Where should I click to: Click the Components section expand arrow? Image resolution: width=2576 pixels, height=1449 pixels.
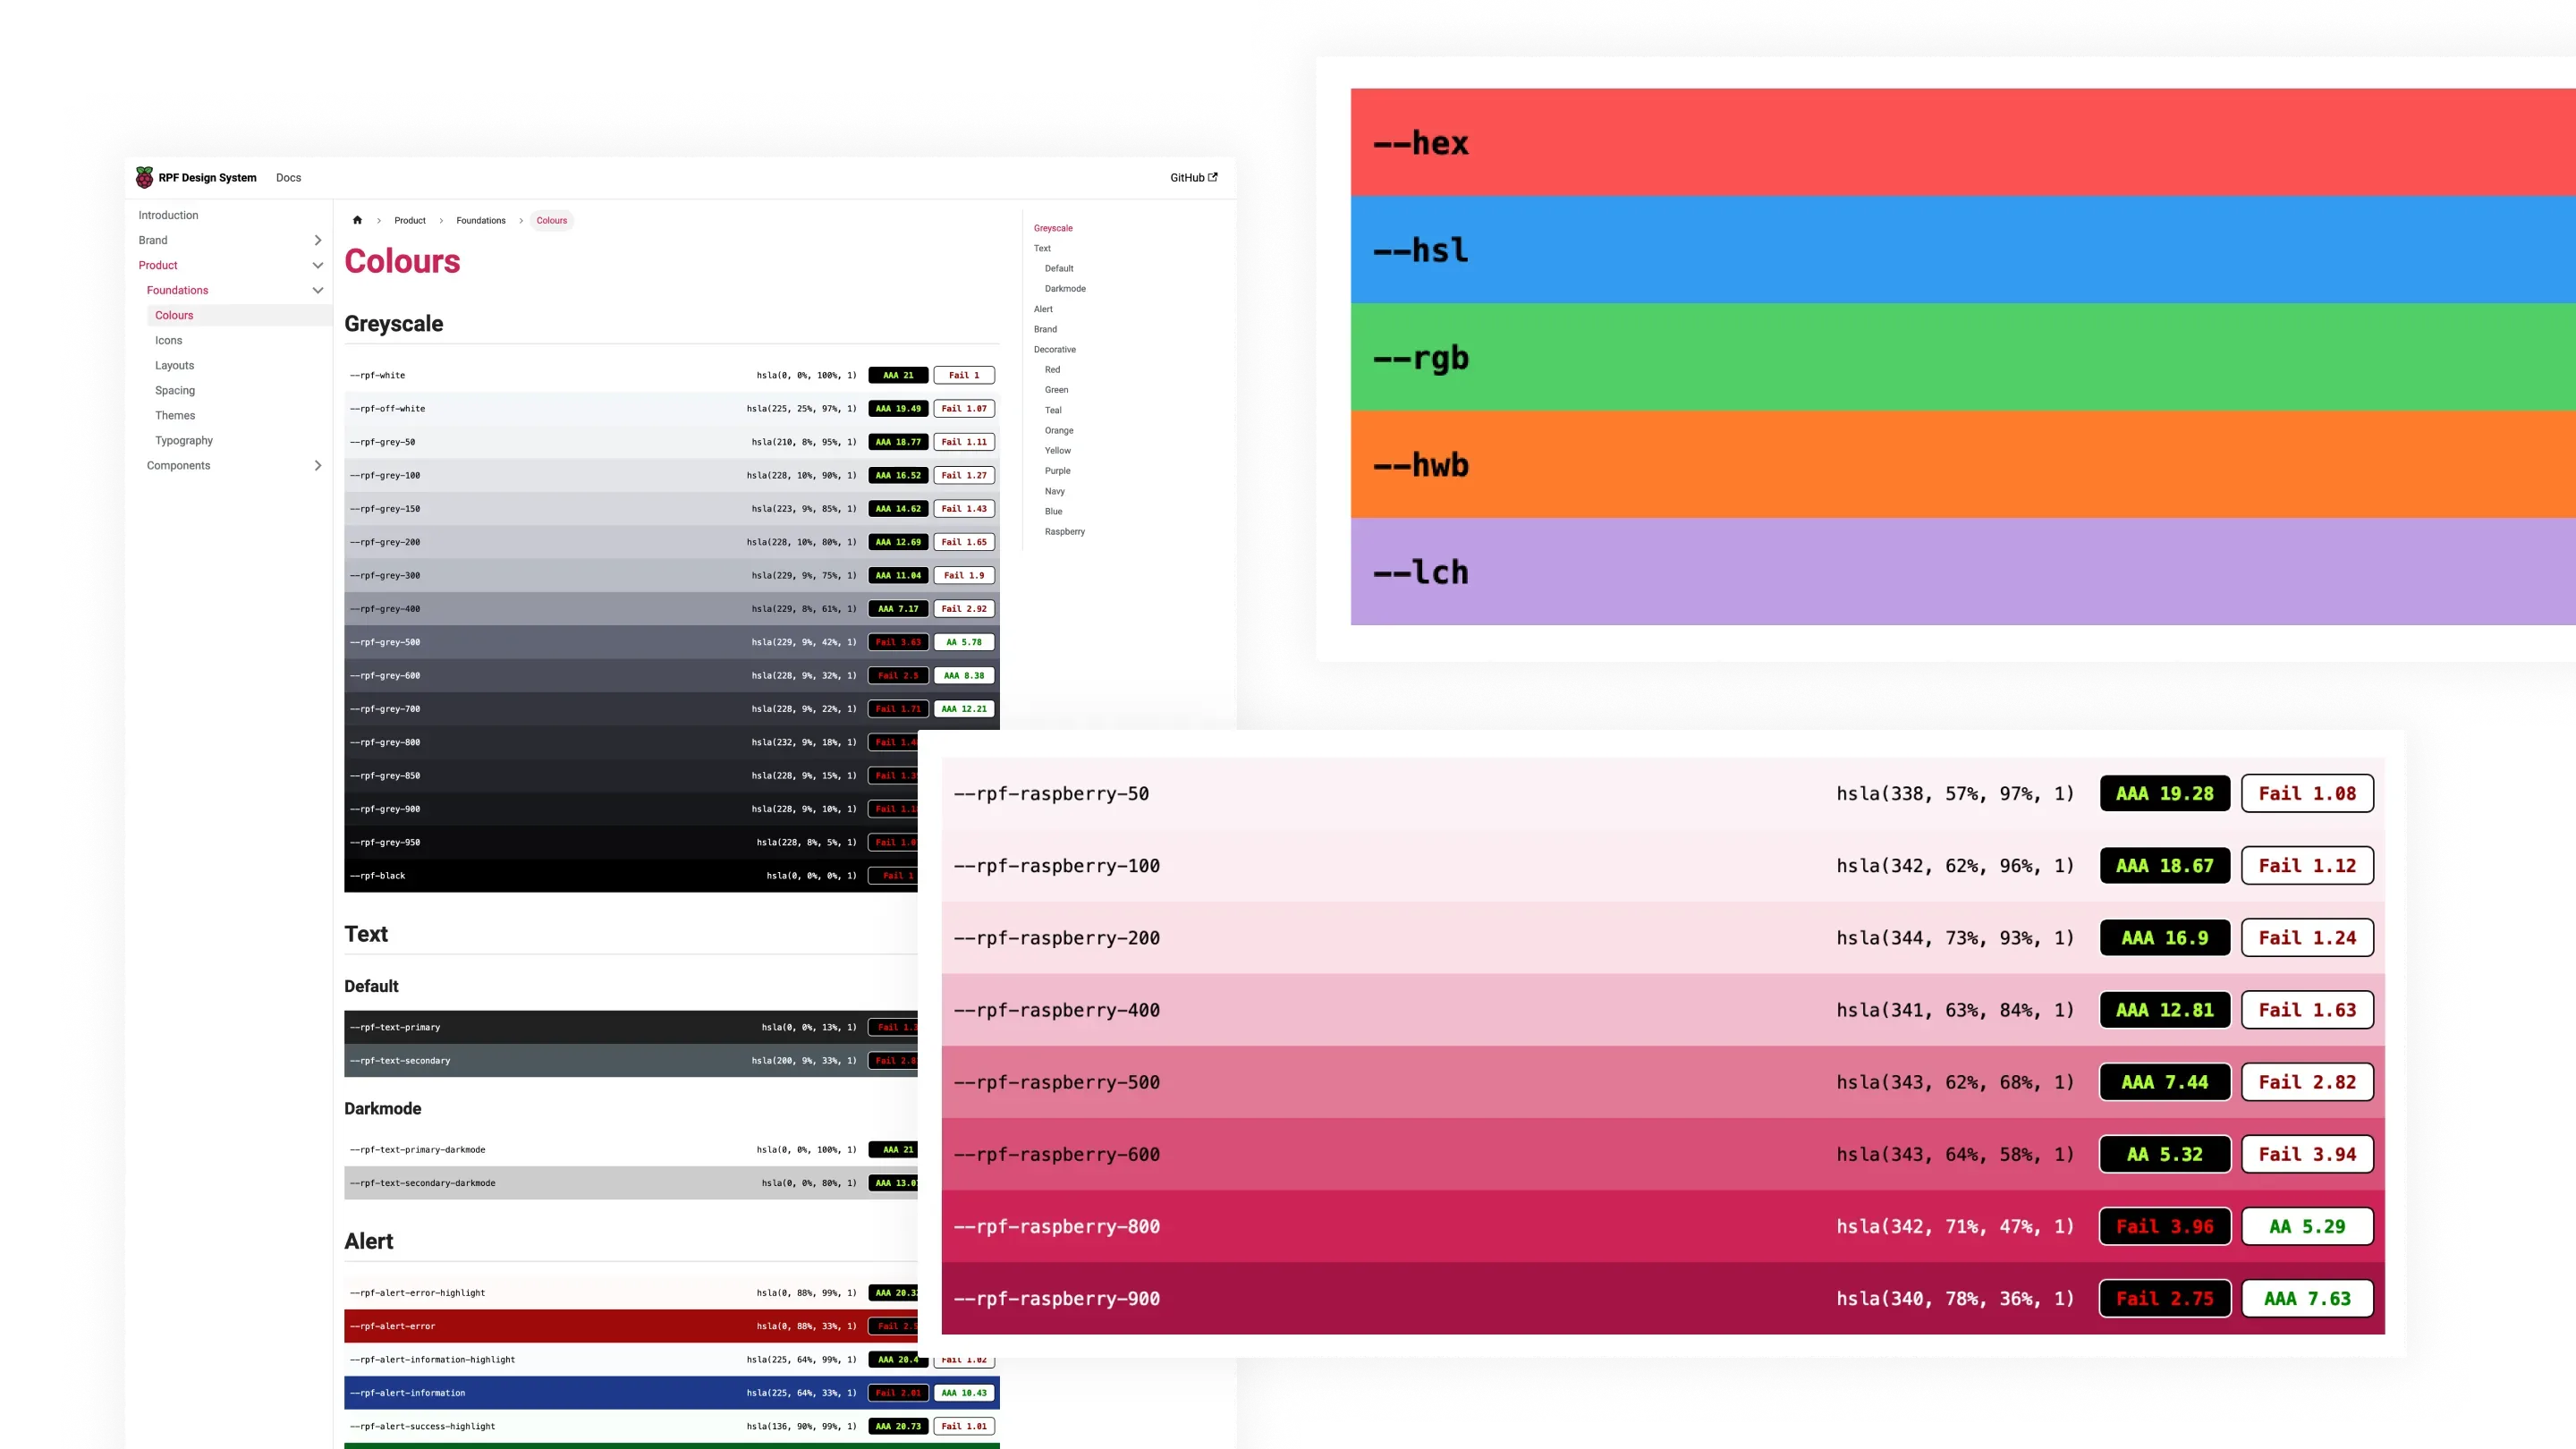[x=318, y=463]
